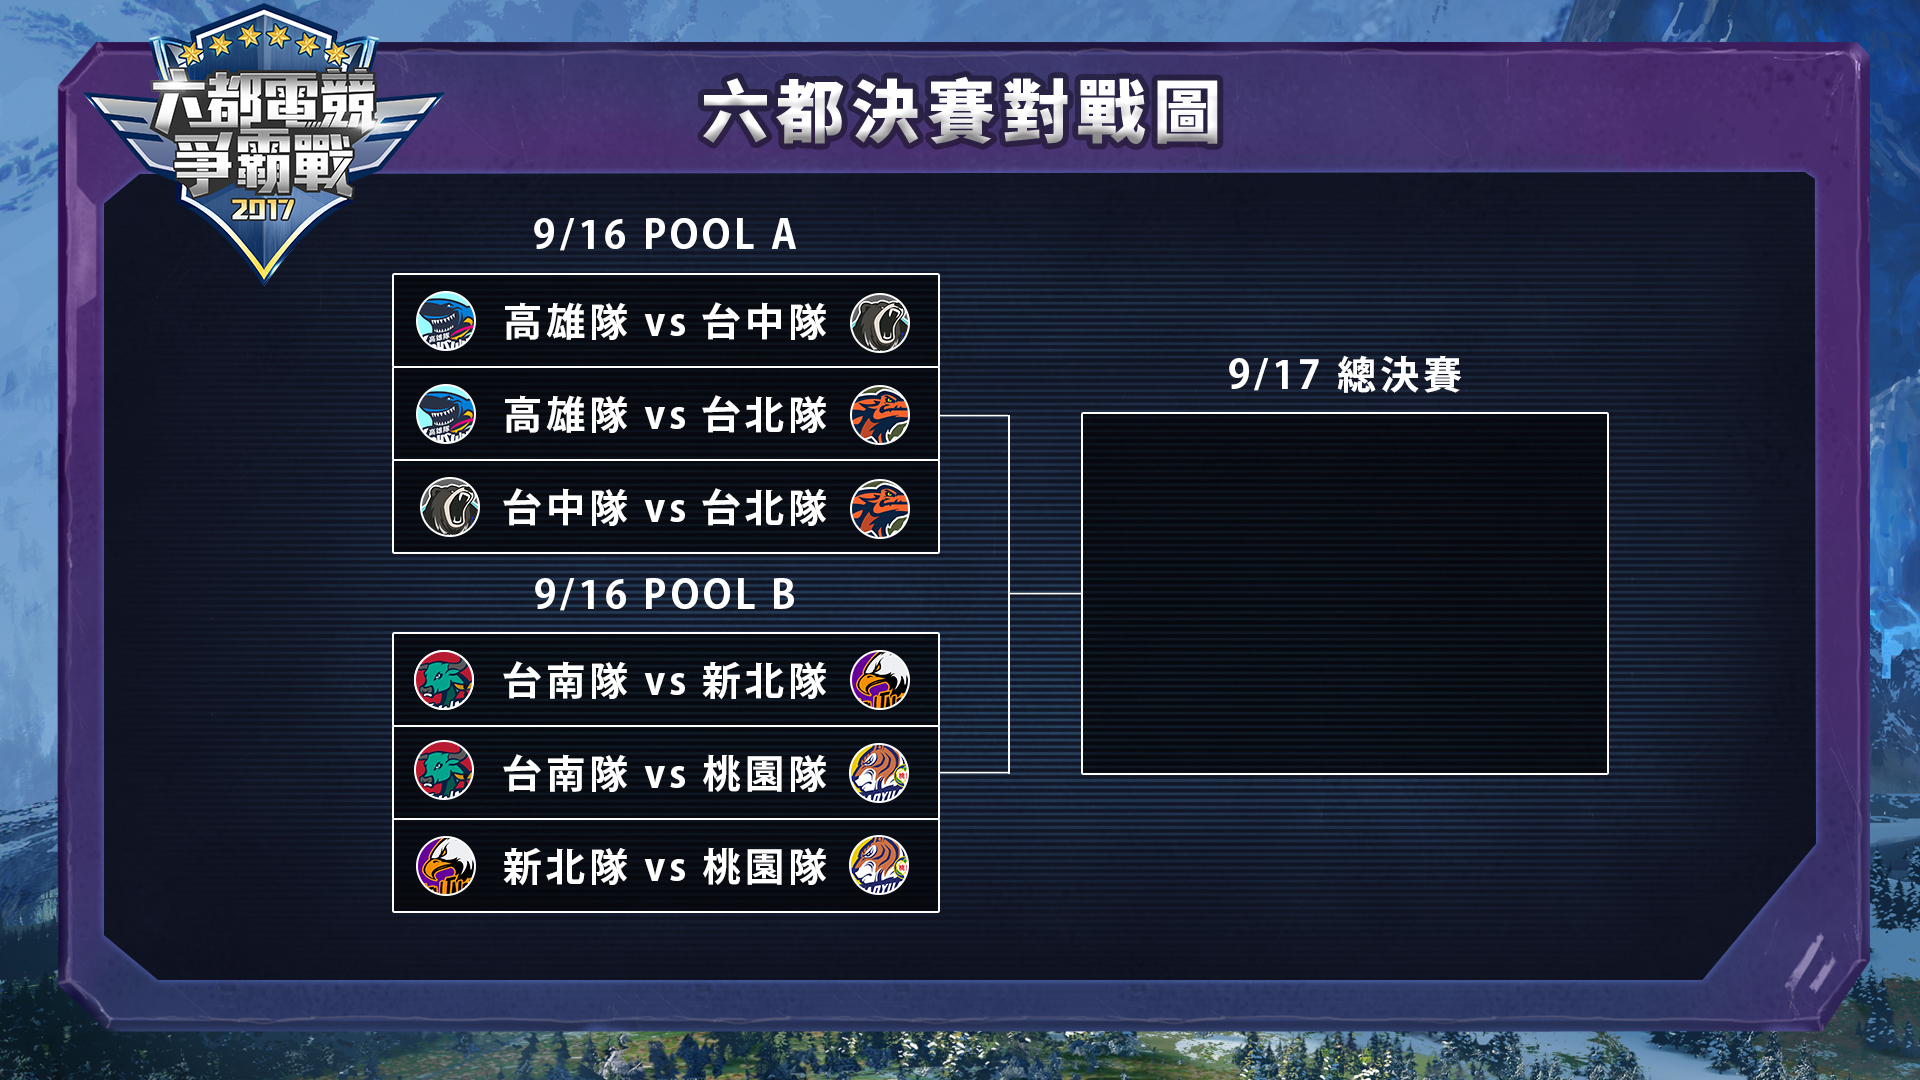The height and width of the screenshot is (1080, 1920).
Task: Select the 9/16 POOL B heading
Action: click(x=665, y=595)
